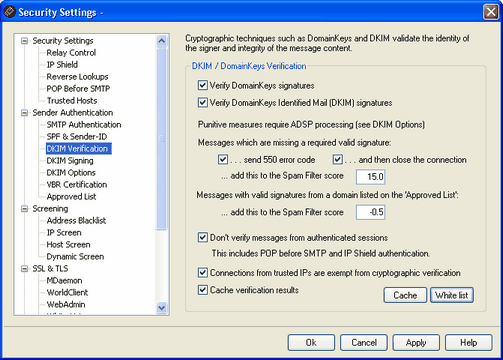Select the SSL & TLS node label
The height and width of the screenshot is (360, 503).
(x=50, y=269)
